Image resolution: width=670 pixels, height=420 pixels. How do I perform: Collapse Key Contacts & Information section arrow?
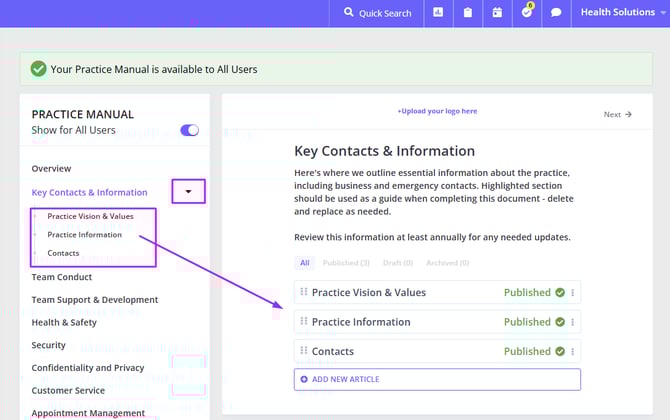pos(188,191)
